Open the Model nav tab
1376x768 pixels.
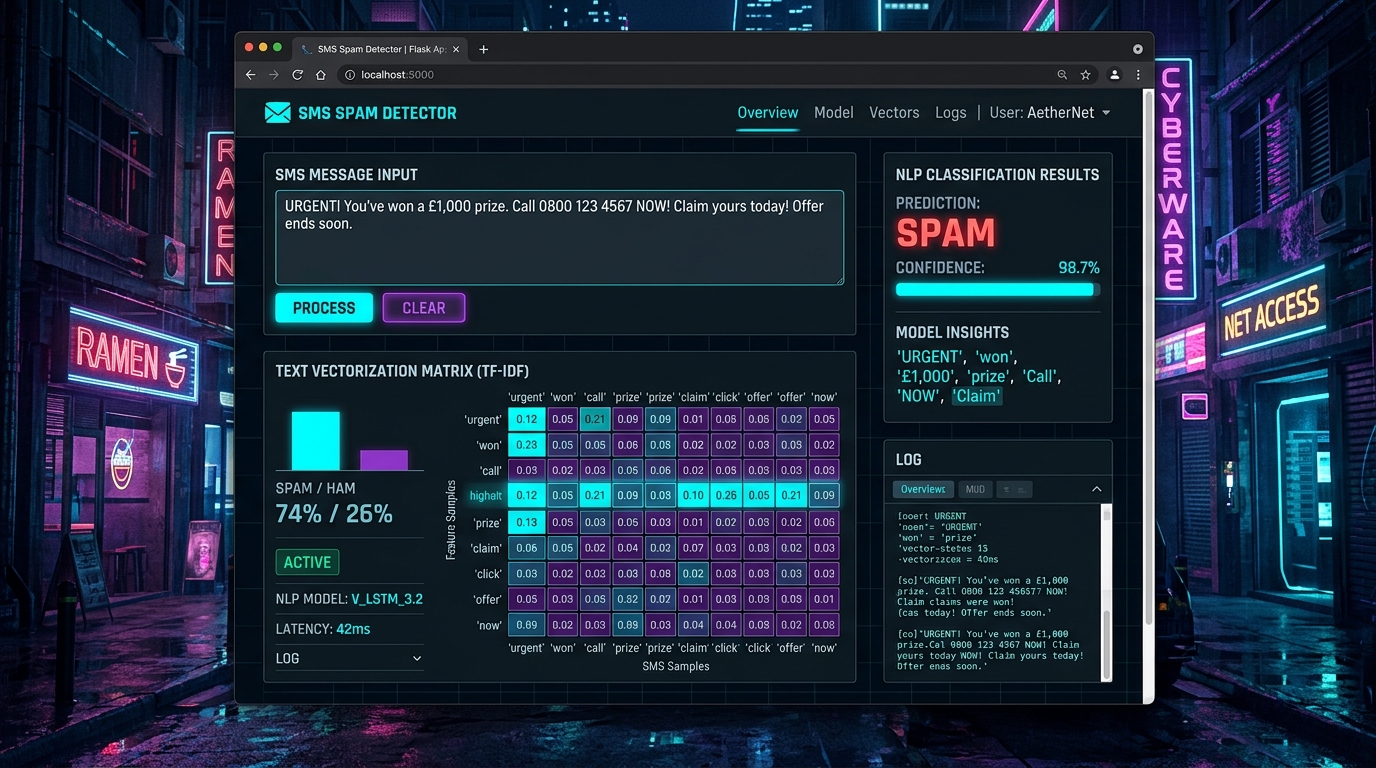[x=833, y=113]
